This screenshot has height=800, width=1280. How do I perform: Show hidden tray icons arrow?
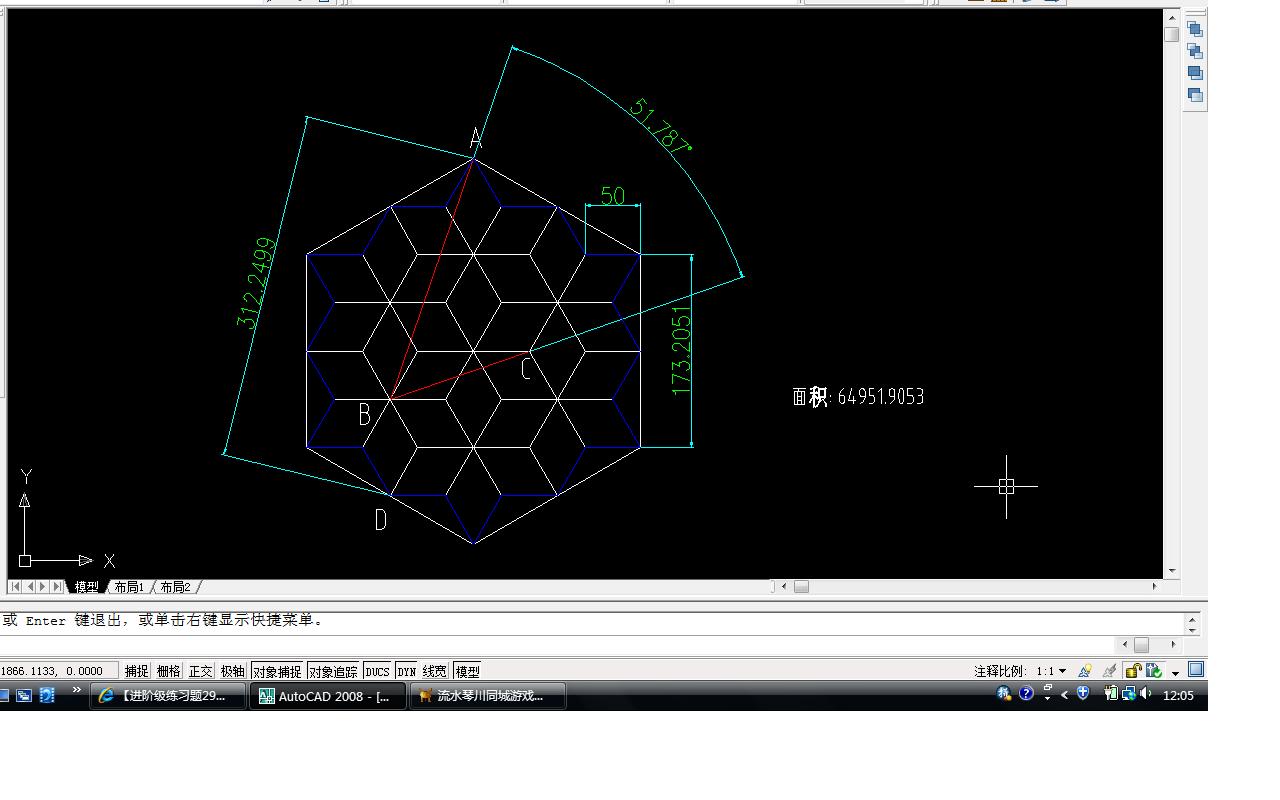[x=1065, y=695]
